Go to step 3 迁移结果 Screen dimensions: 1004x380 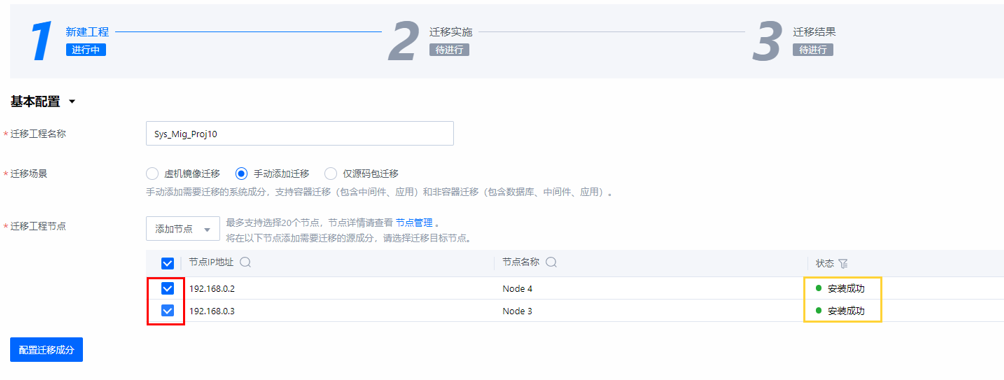pyautogui.click(x=814, y=32)
